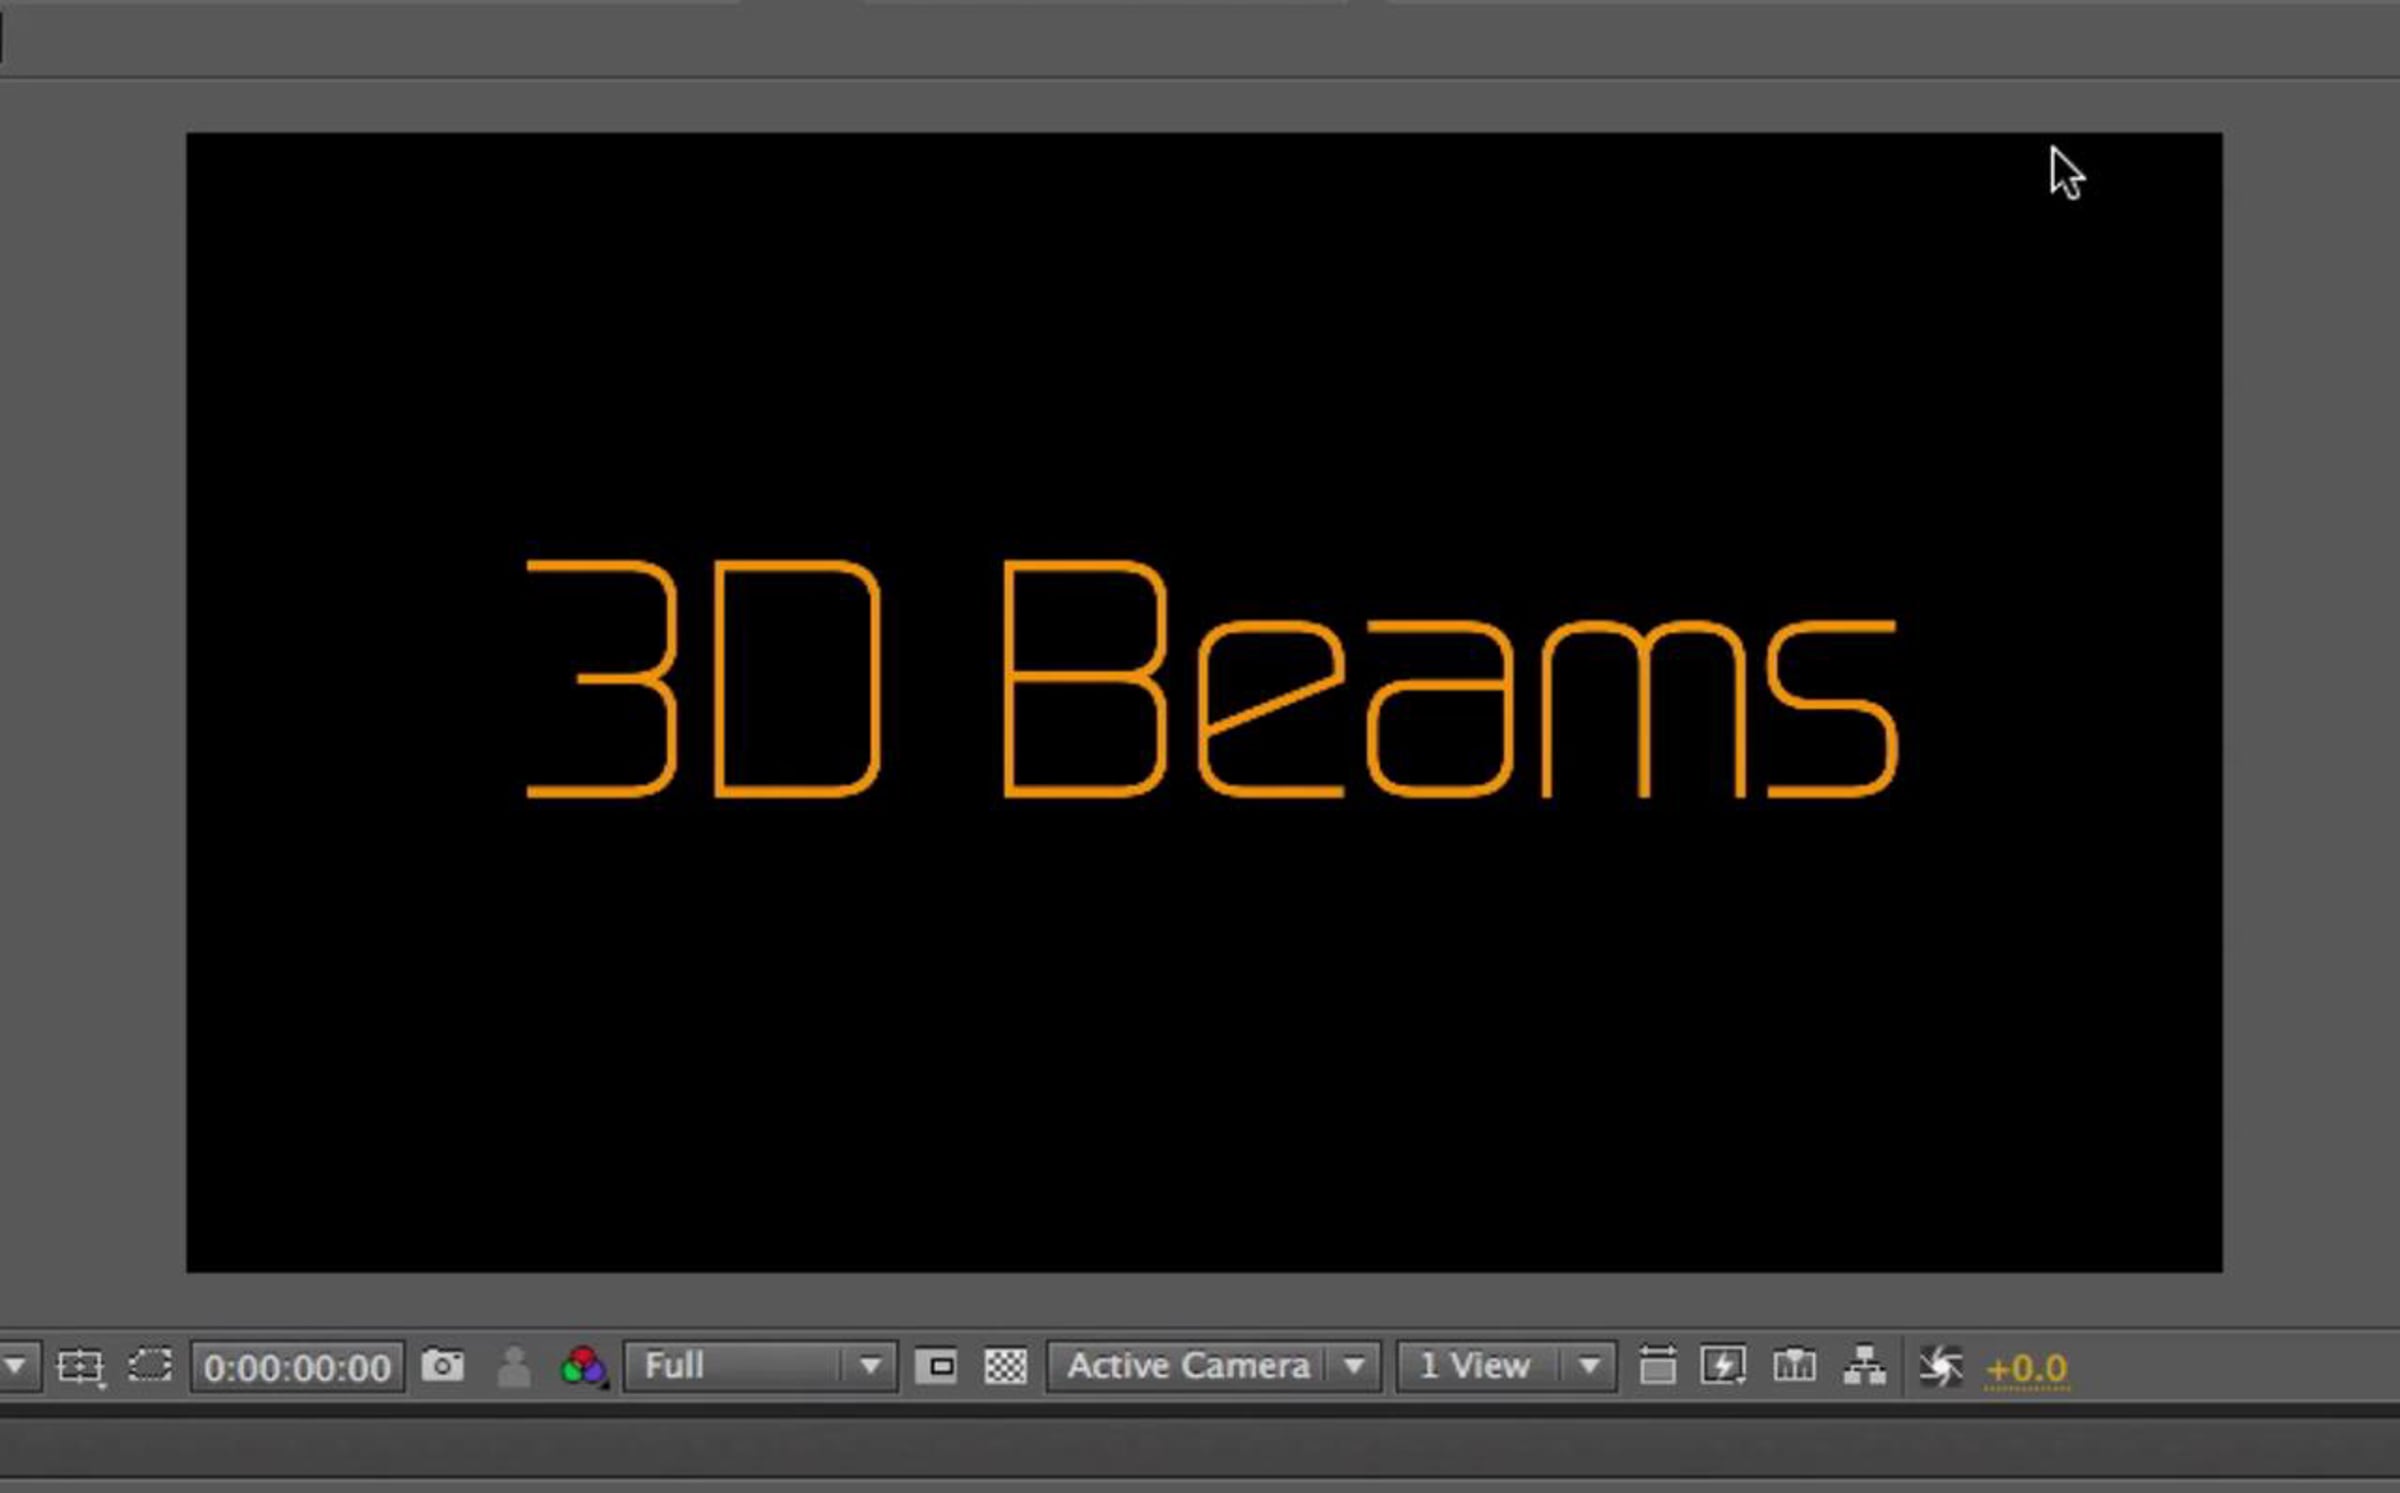This screenshot has width=2400, height=1493.
Task: Open the grid and guide options icon
Action: pyautogui.click(x=80, y=1367)
